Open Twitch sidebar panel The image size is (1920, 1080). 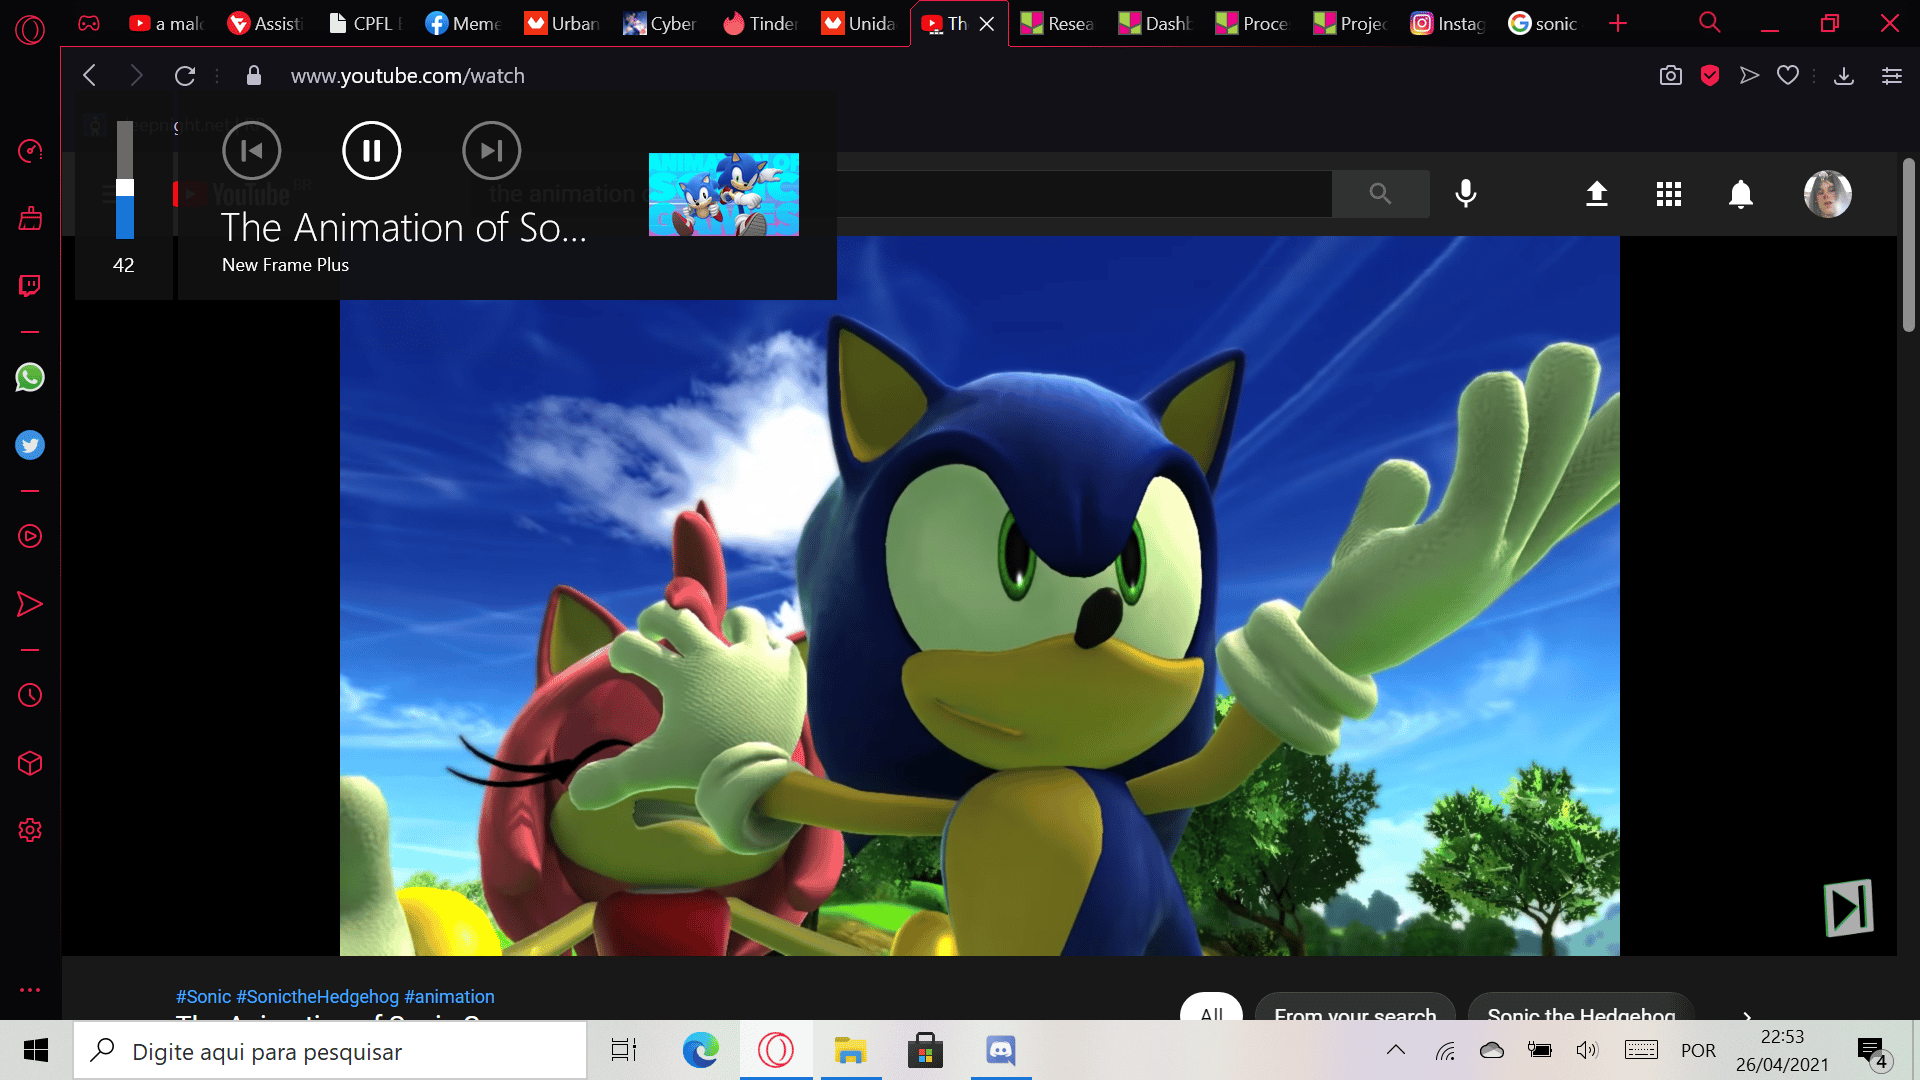30,286
